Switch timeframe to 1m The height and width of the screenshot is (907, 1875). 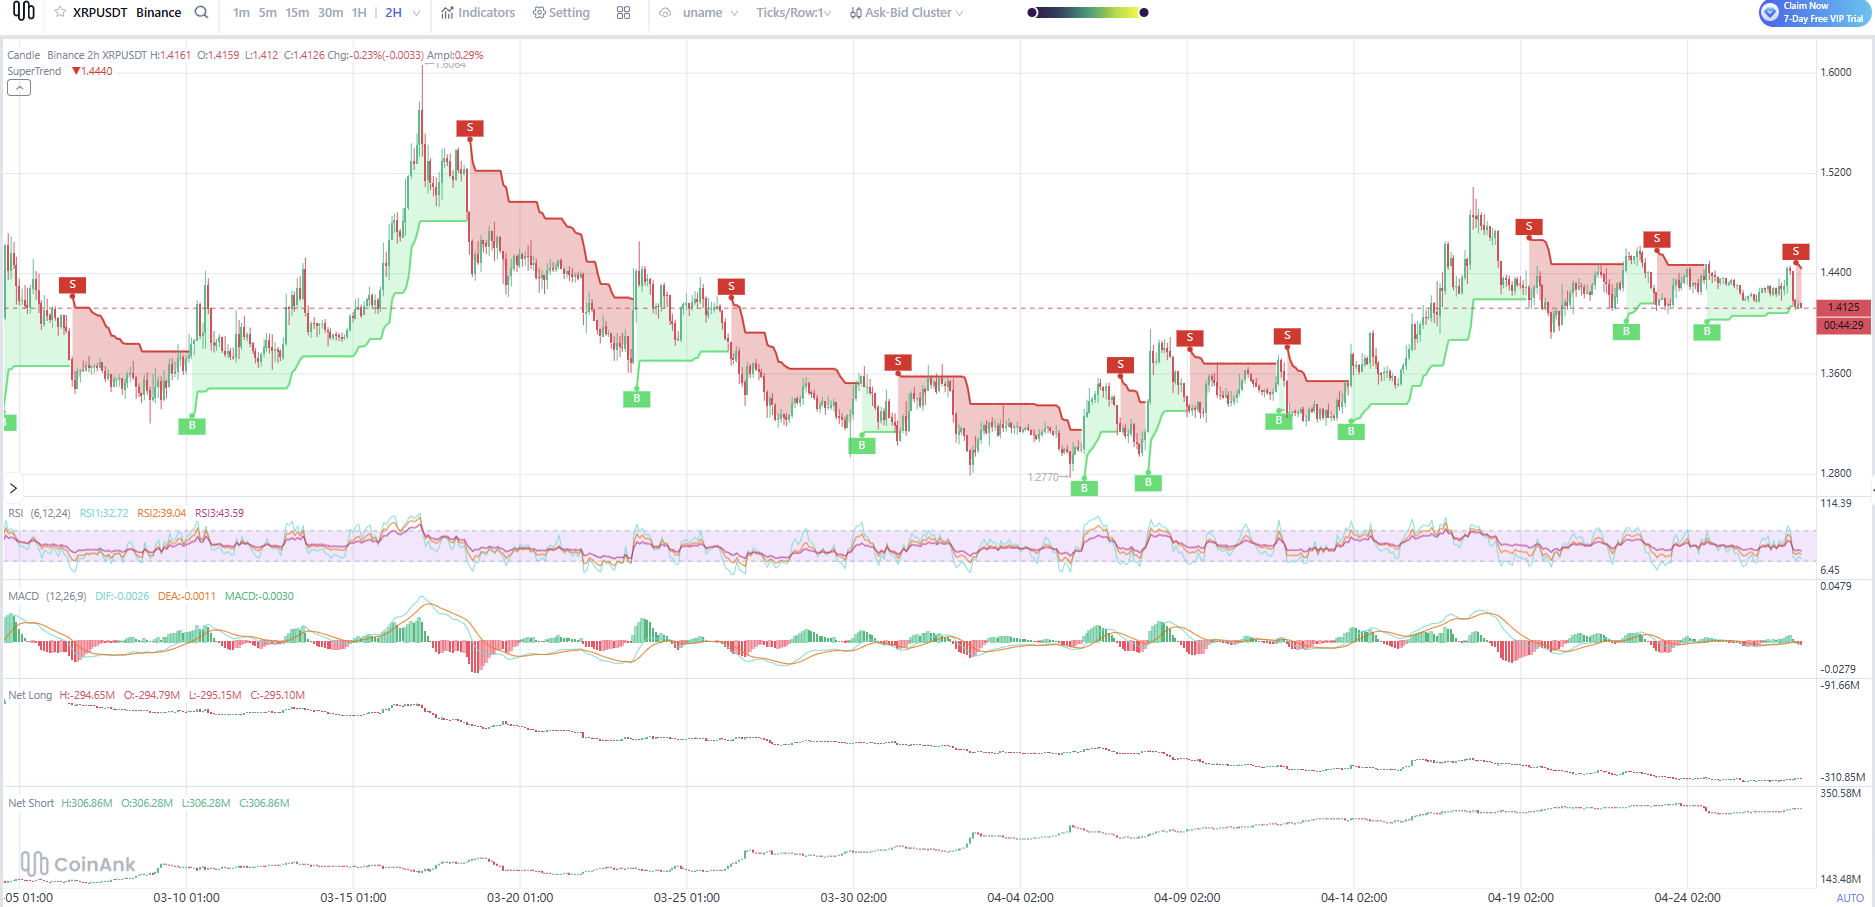tap(241, 13)
